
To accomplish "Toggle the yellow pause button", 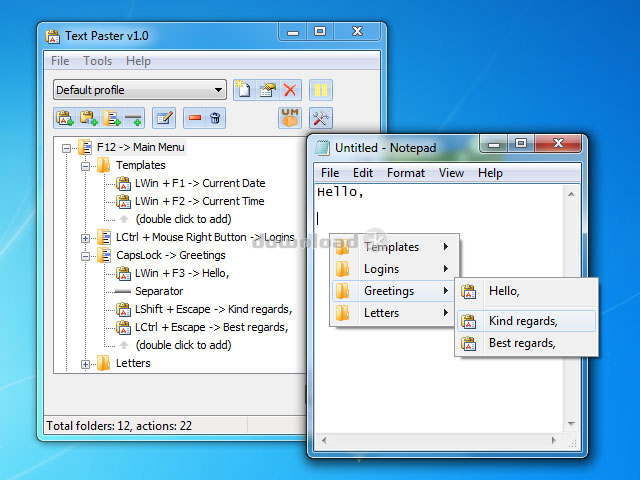I will [x=320, y=90].
